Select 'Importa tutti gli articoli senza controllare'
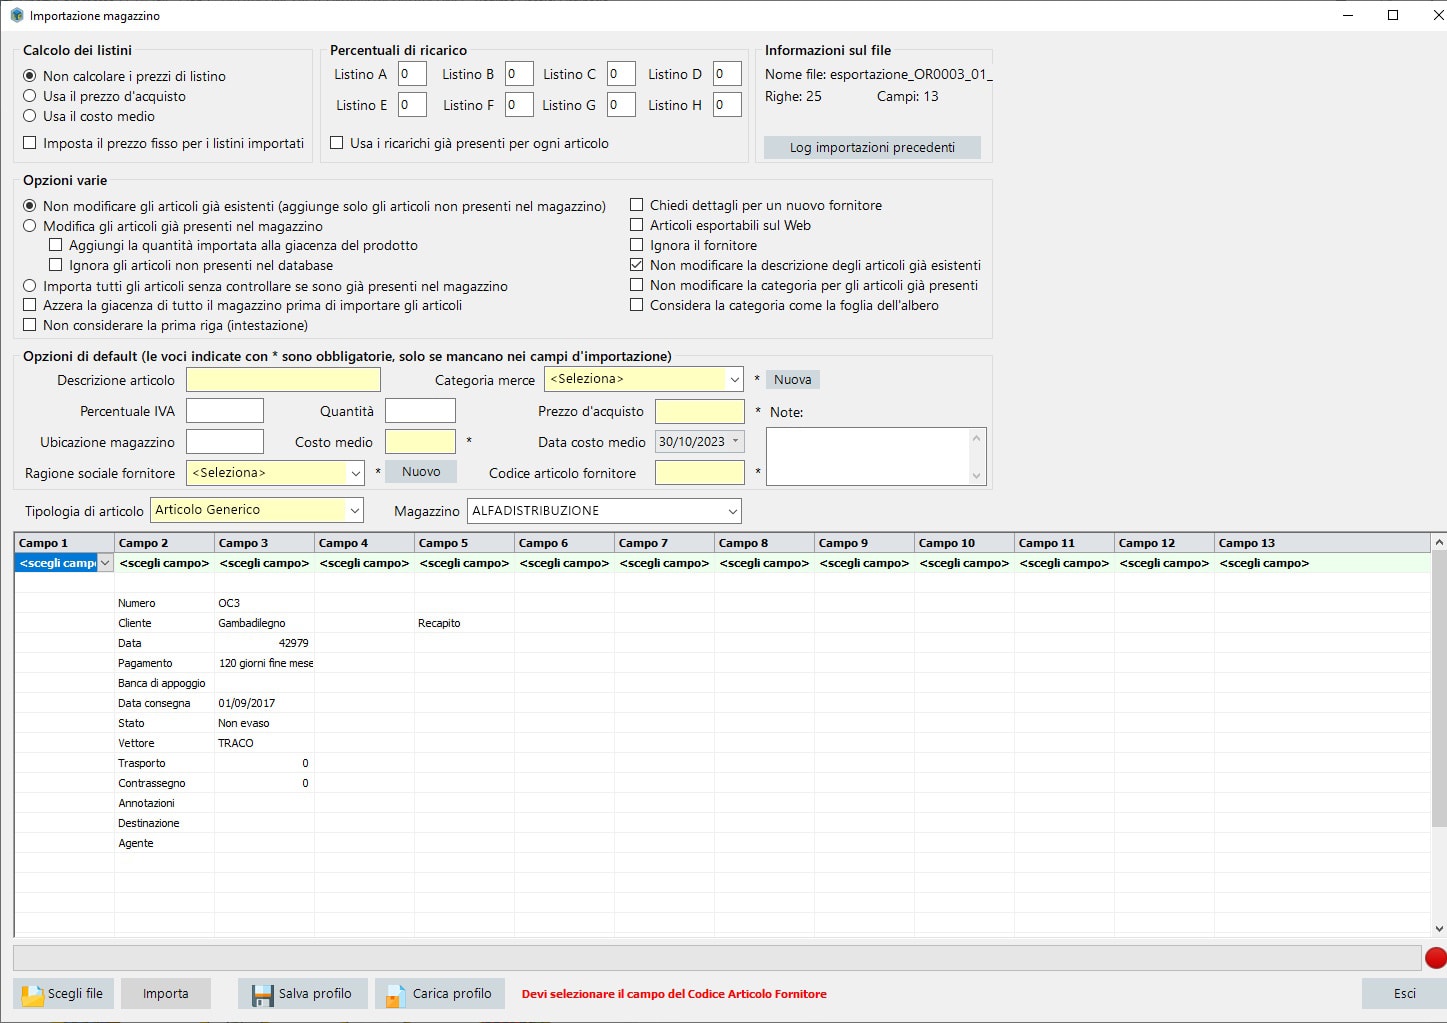 coord(30,286)
